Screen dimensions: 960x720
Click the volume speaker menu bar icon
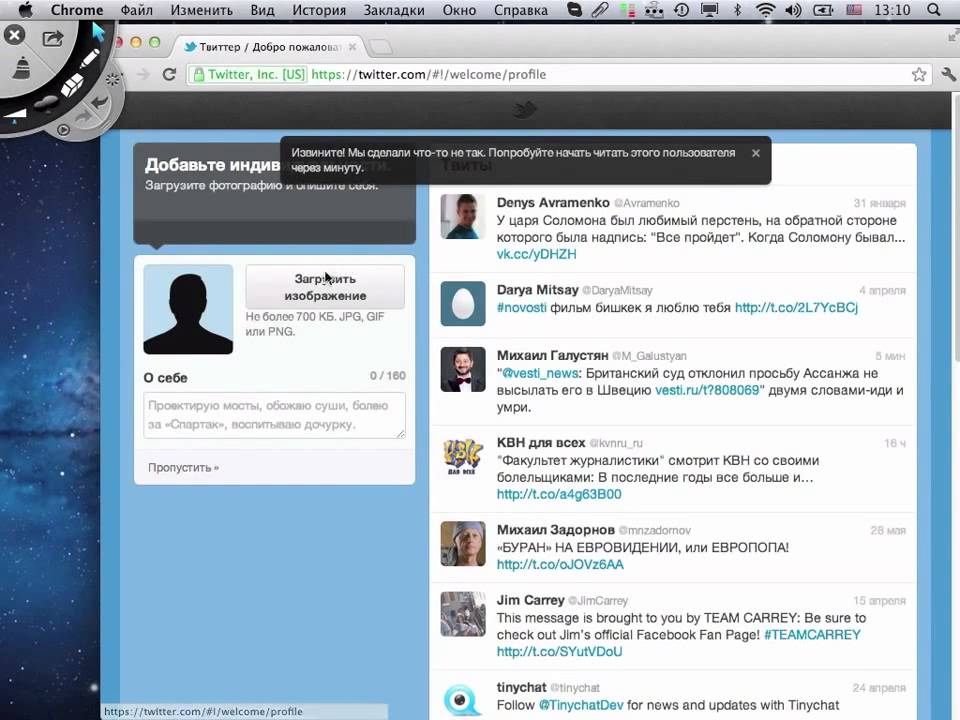(793, 10)
